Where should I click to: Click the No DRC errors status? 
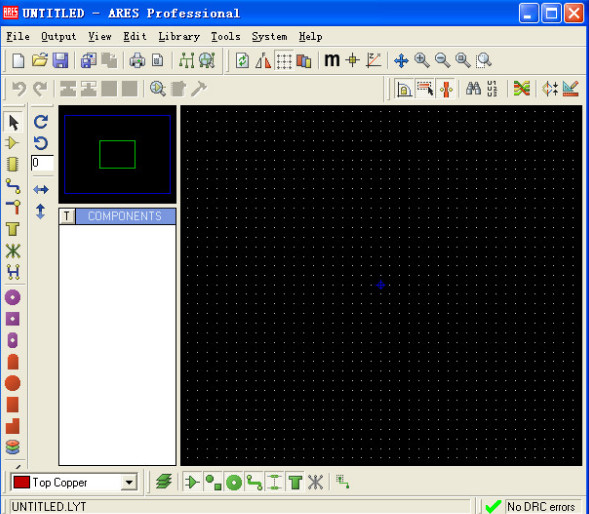click(x=541, y=506)
